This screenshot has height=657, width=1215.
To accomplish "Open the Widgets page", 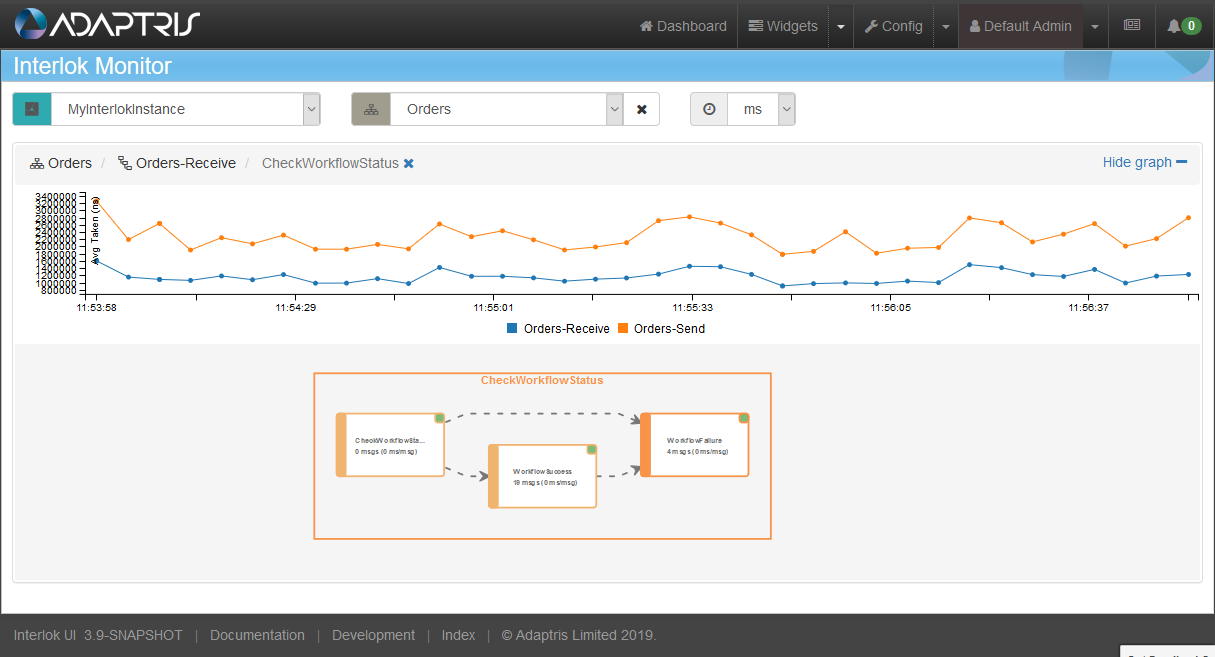I will coord(783,26).
